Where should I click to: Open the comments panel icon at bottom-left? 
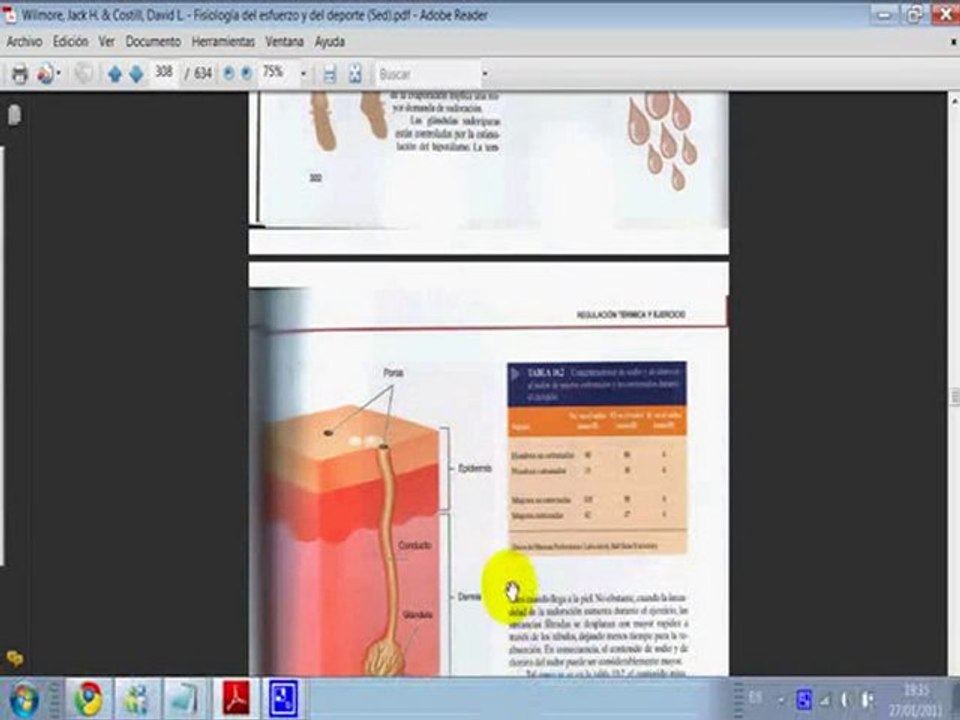(15, 659)
